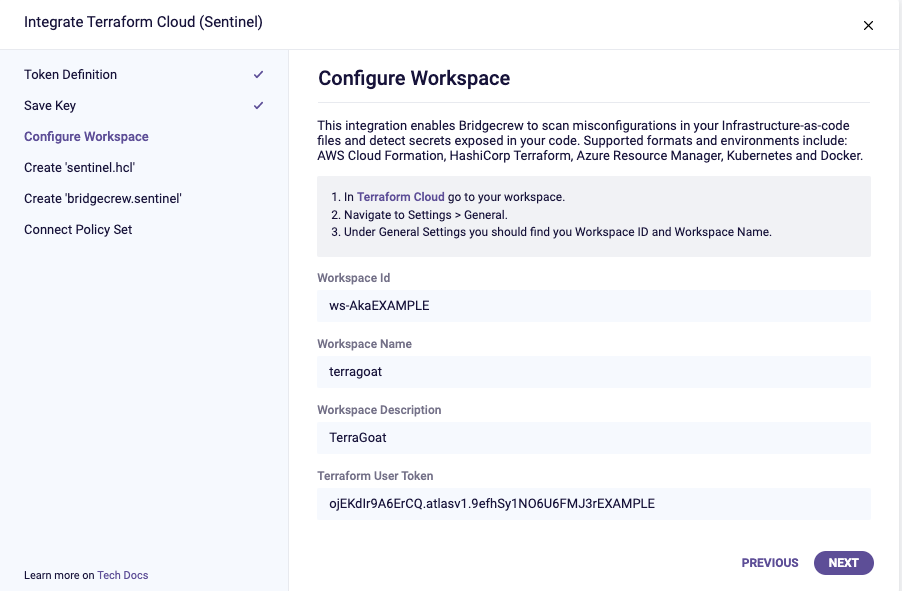
Task: Click the Token Definition completed checkmark
Action: [258, 74]
